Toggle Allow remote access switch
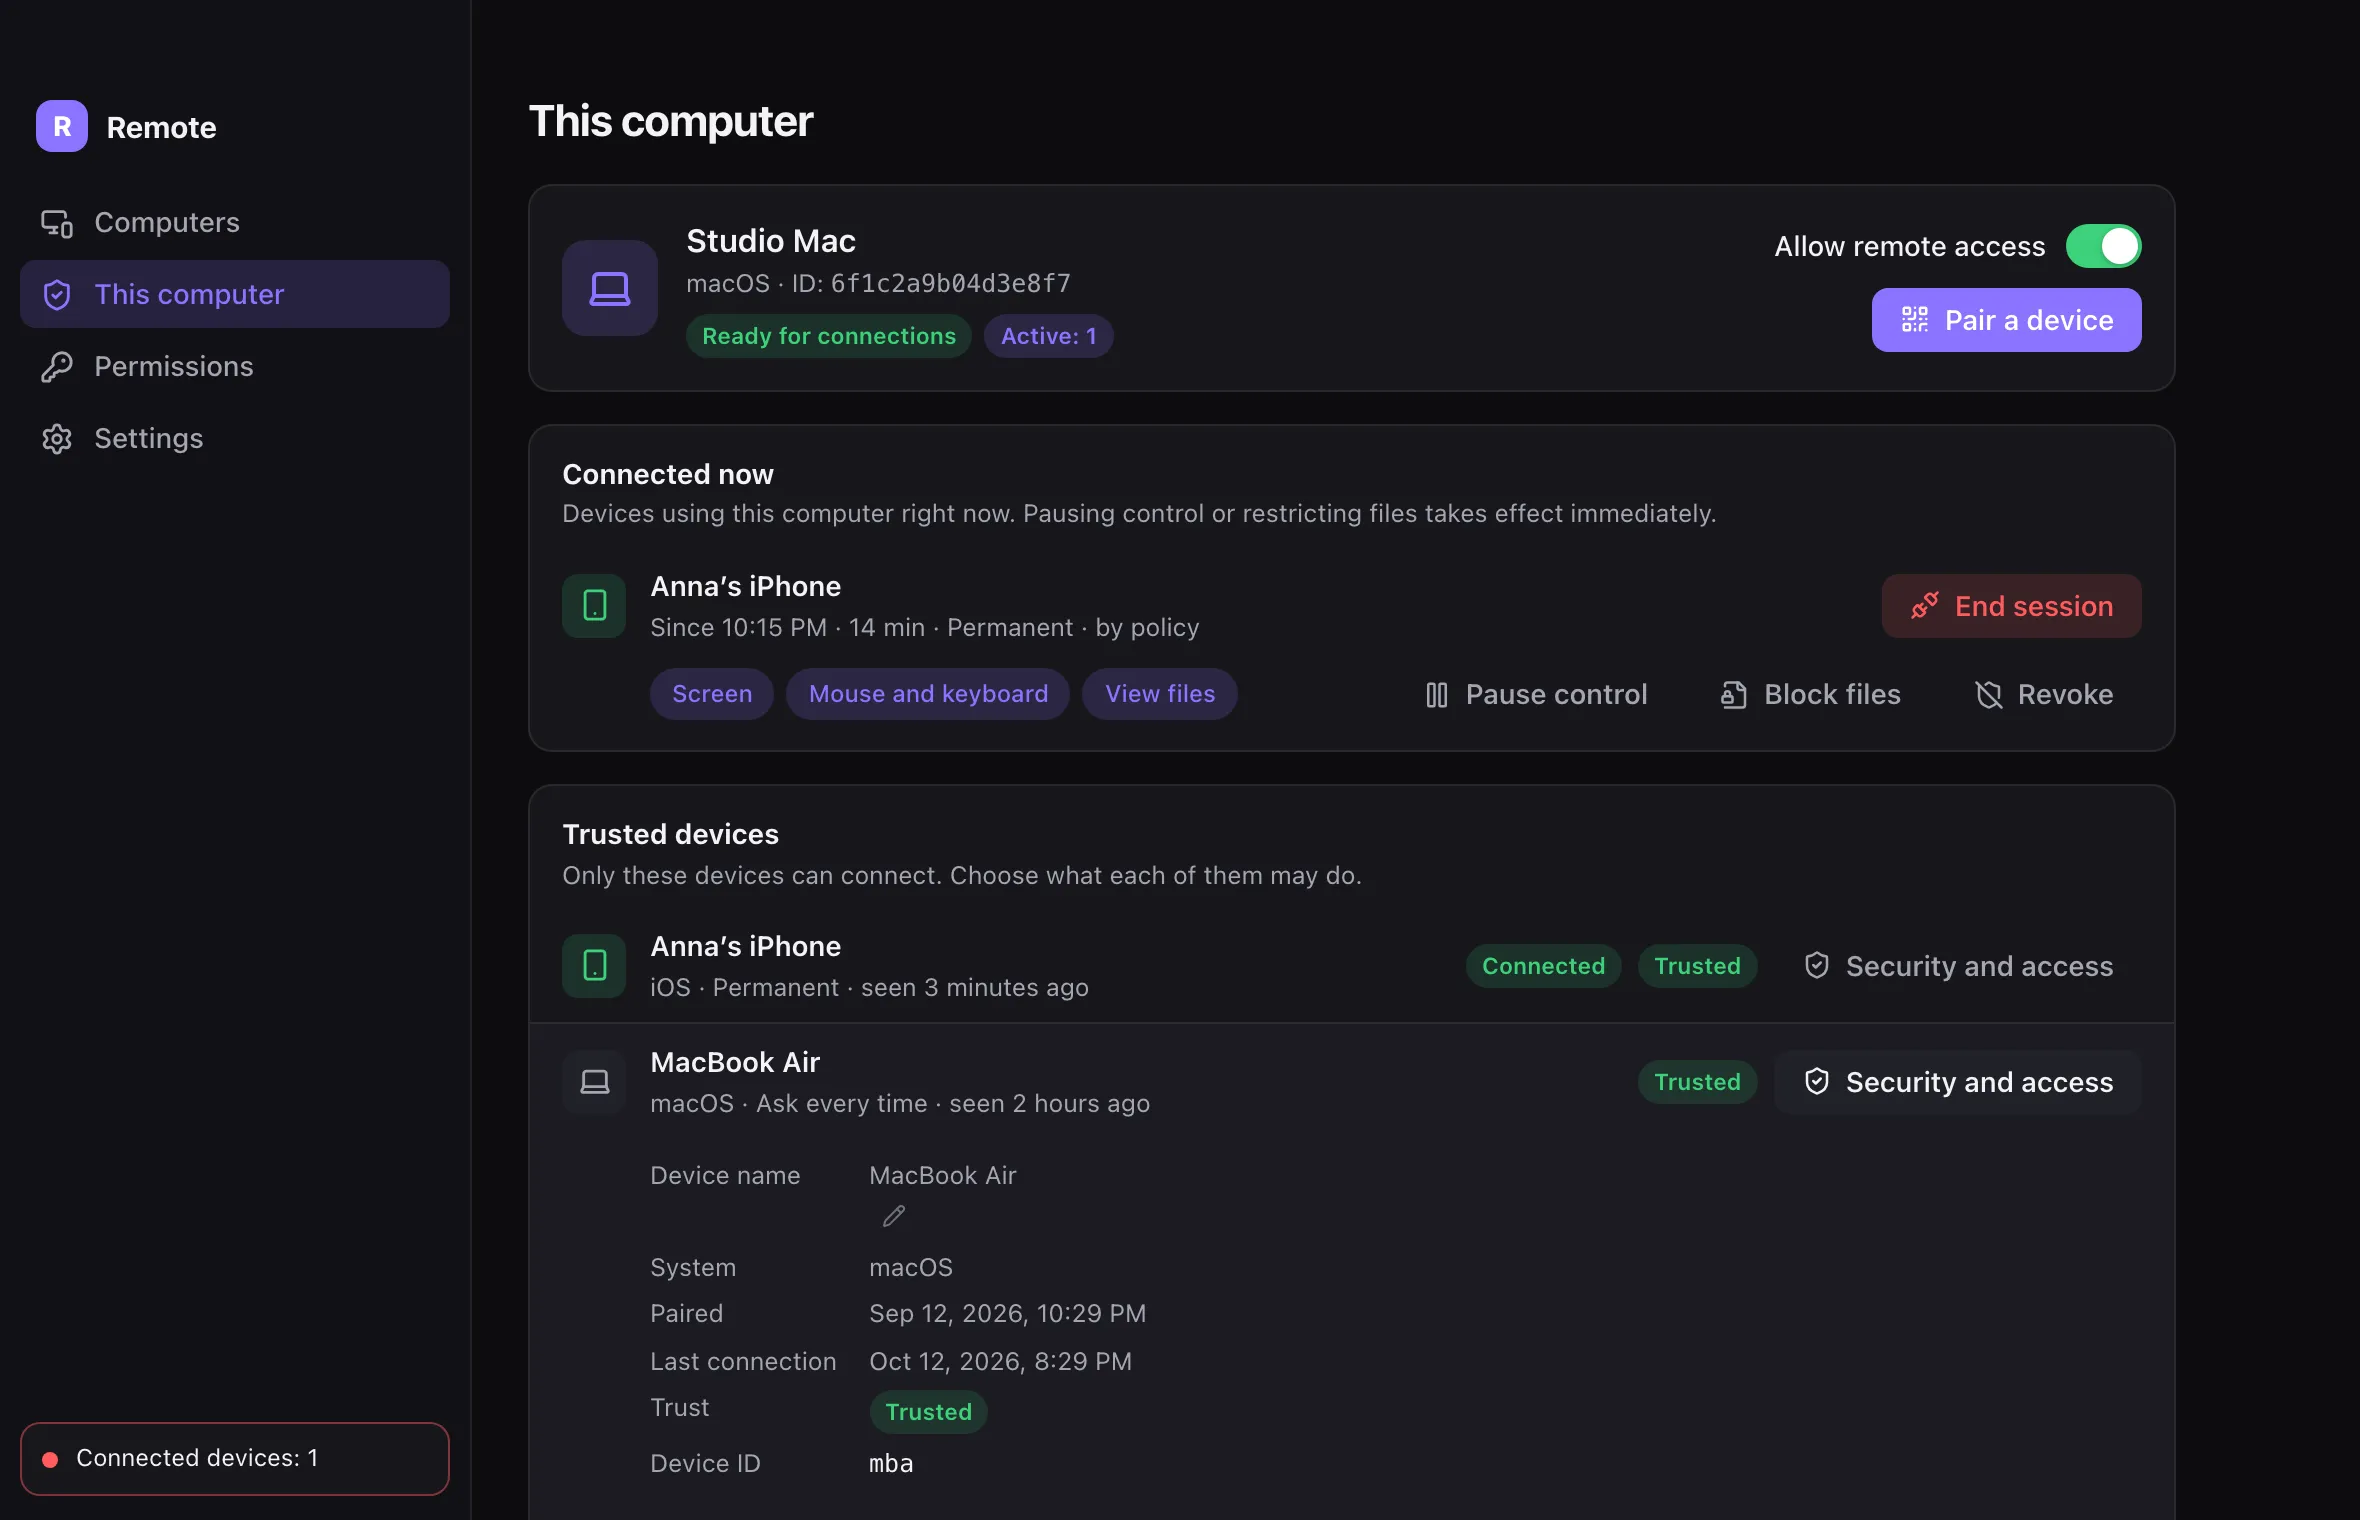Viewport: 2360px width, 1520px height. (x=2104, y=246)
